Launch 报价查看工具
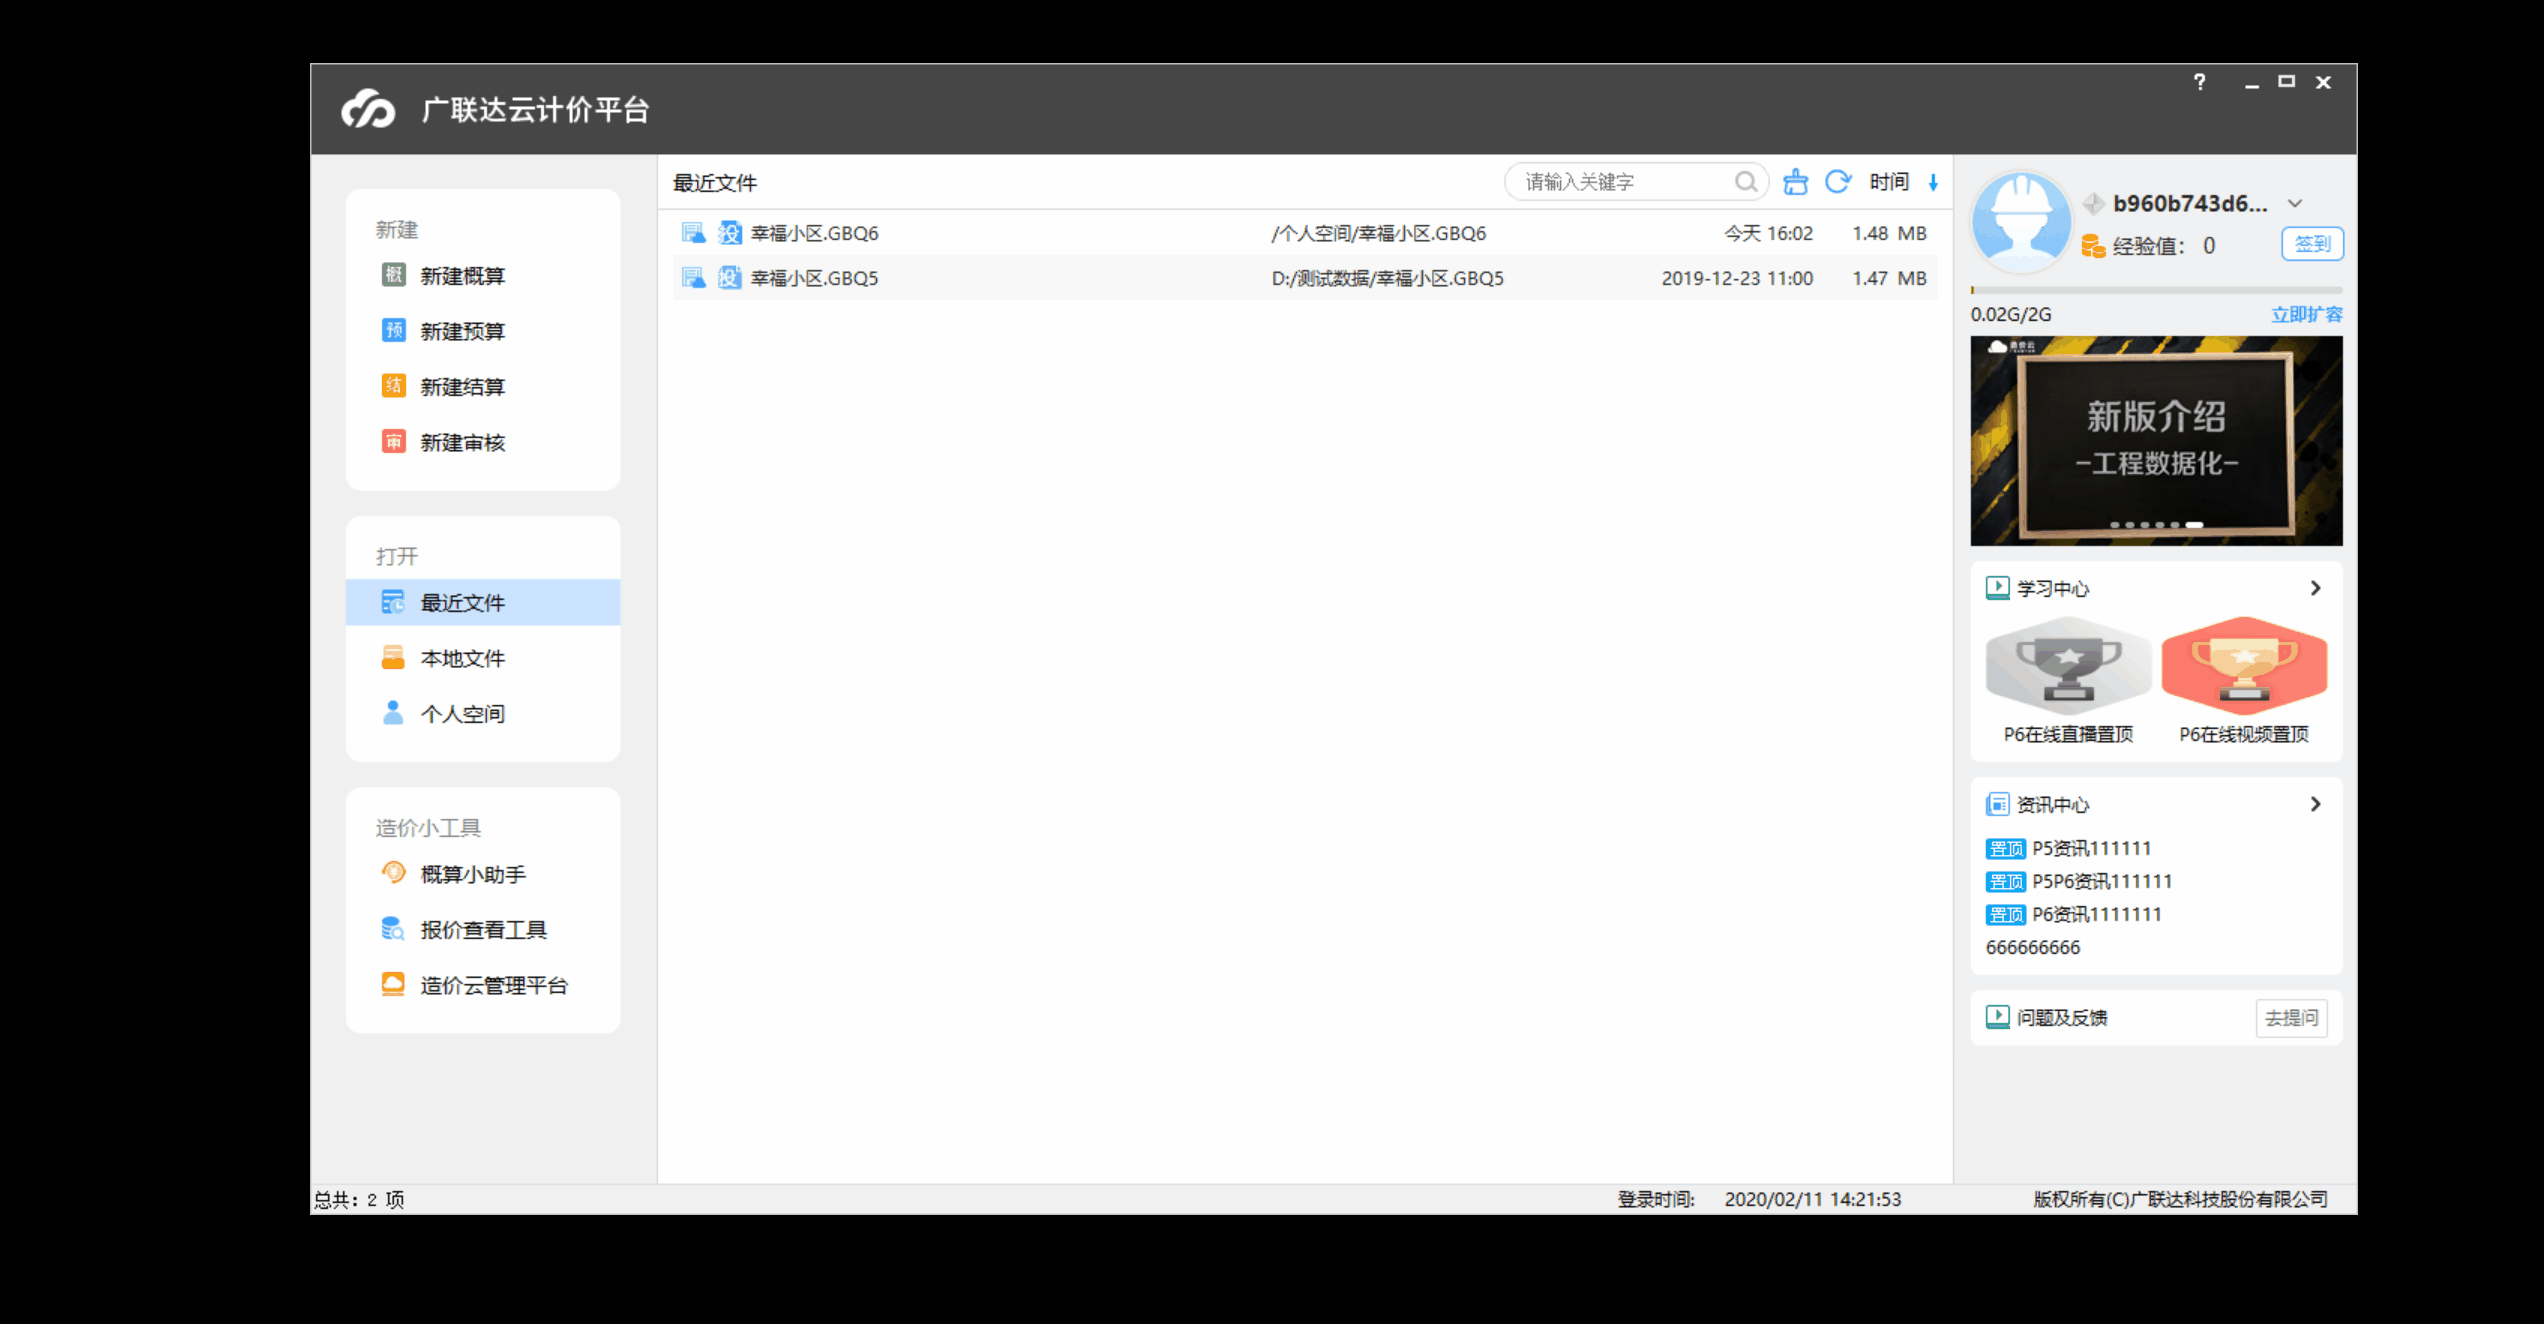Screen dimensions: 2544x1324 (482, 930)
